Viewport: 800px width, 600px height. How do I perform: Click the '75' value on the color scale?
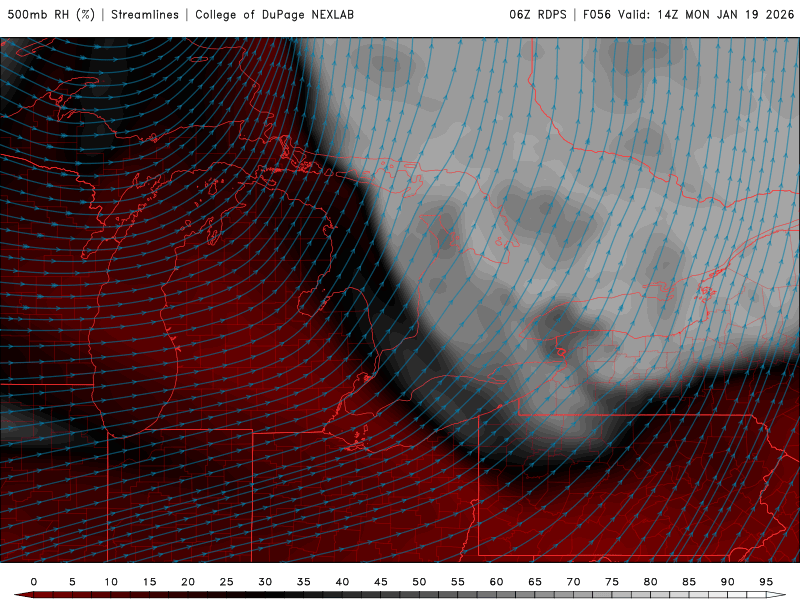[x=612, y=582]
